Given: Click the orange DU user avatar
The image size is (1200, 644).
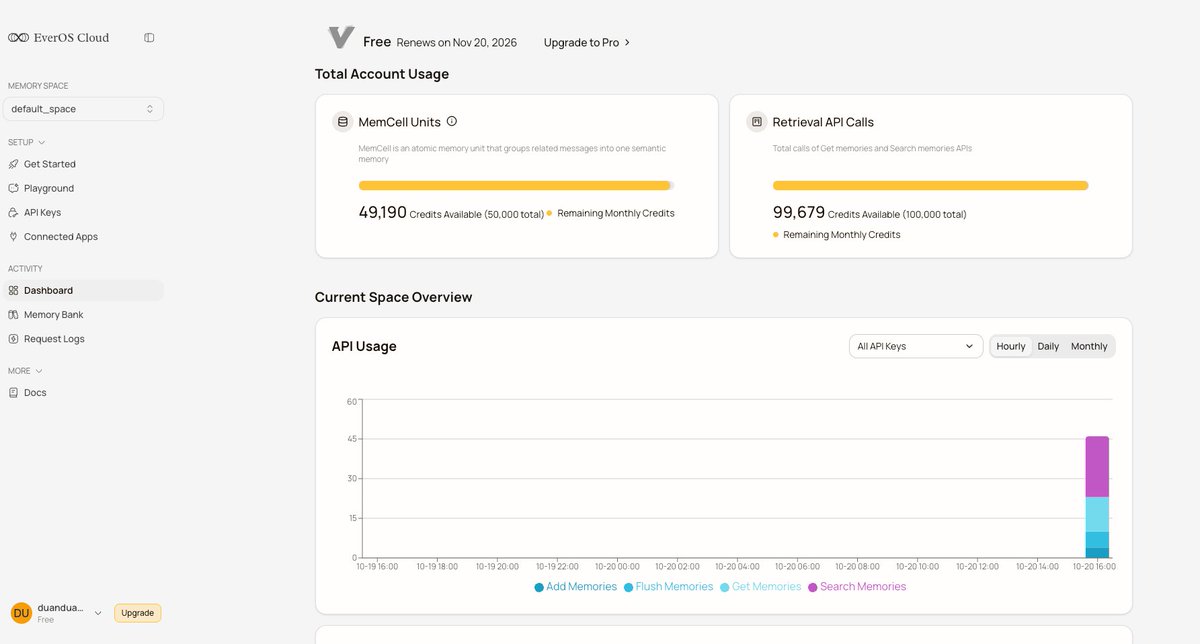Looking at the screenshot, I should [21, 613].
